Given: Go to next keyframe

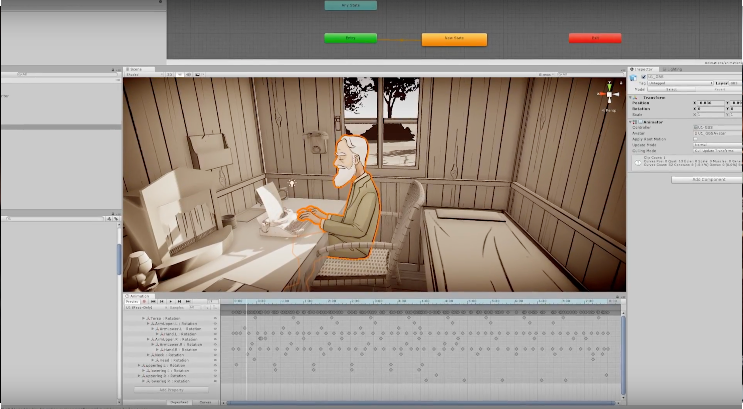Looking at the screenshot, I should [x=180, y=301].
